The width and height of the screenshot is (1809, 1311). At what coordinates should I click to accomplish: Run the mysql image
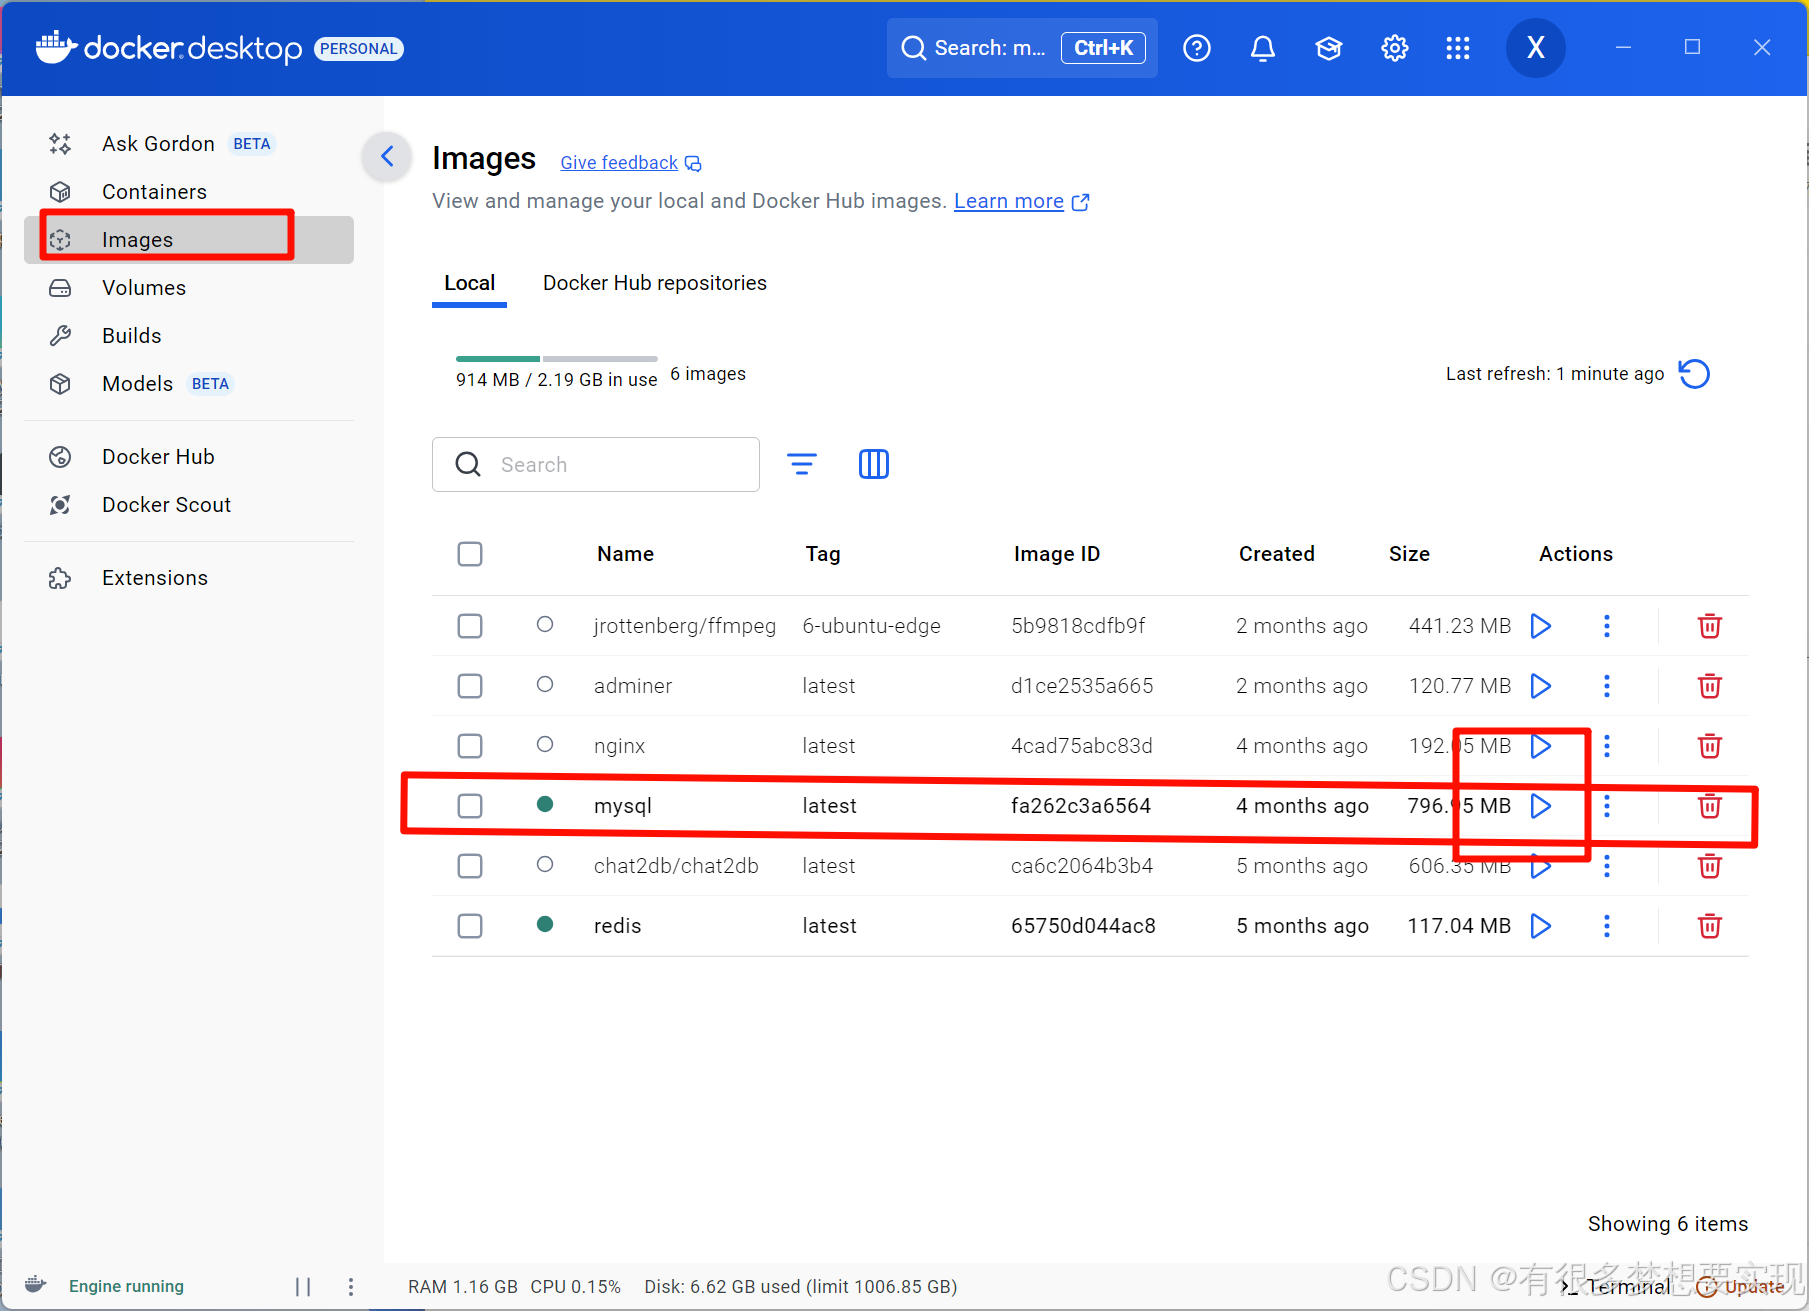tap(1540, 806)
